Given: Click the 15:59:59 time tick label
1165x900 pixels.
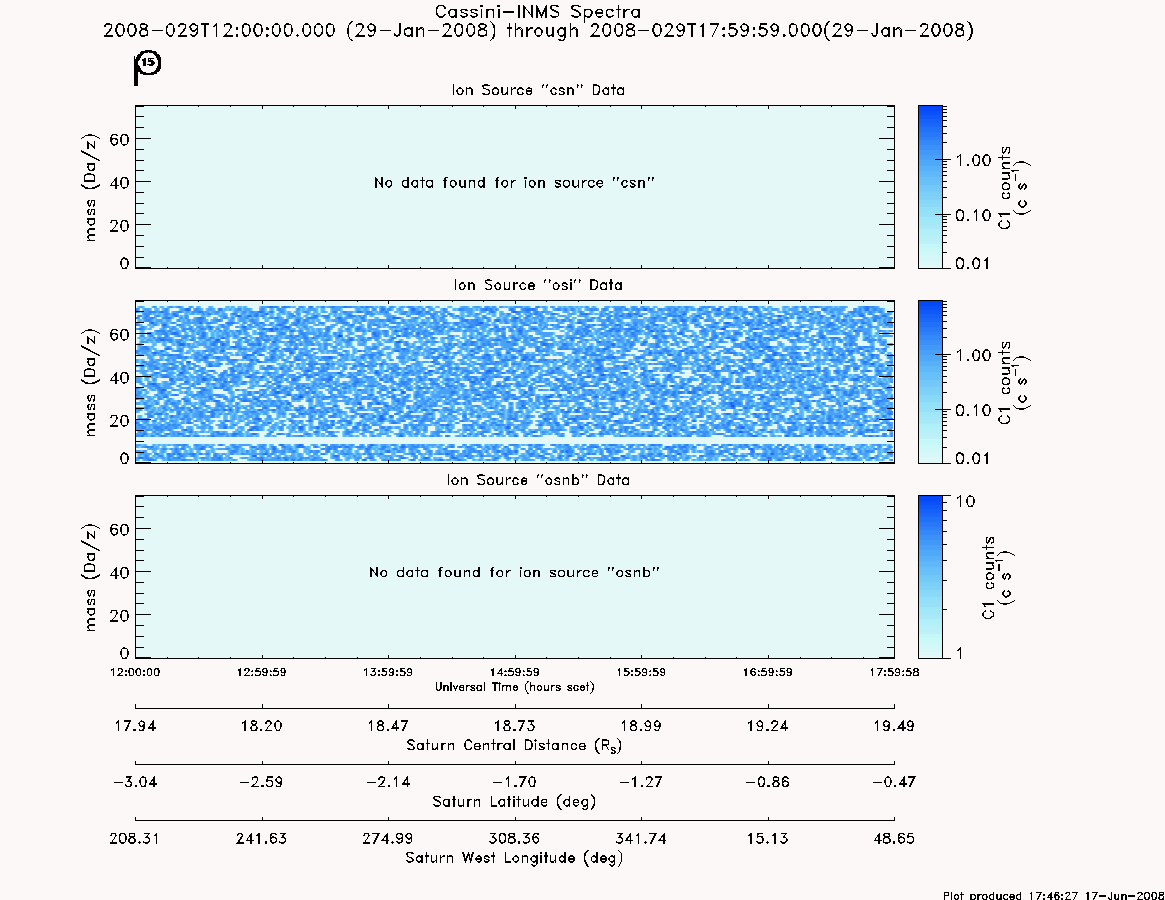Looking at the screenshot, I should tap(641, 672).
